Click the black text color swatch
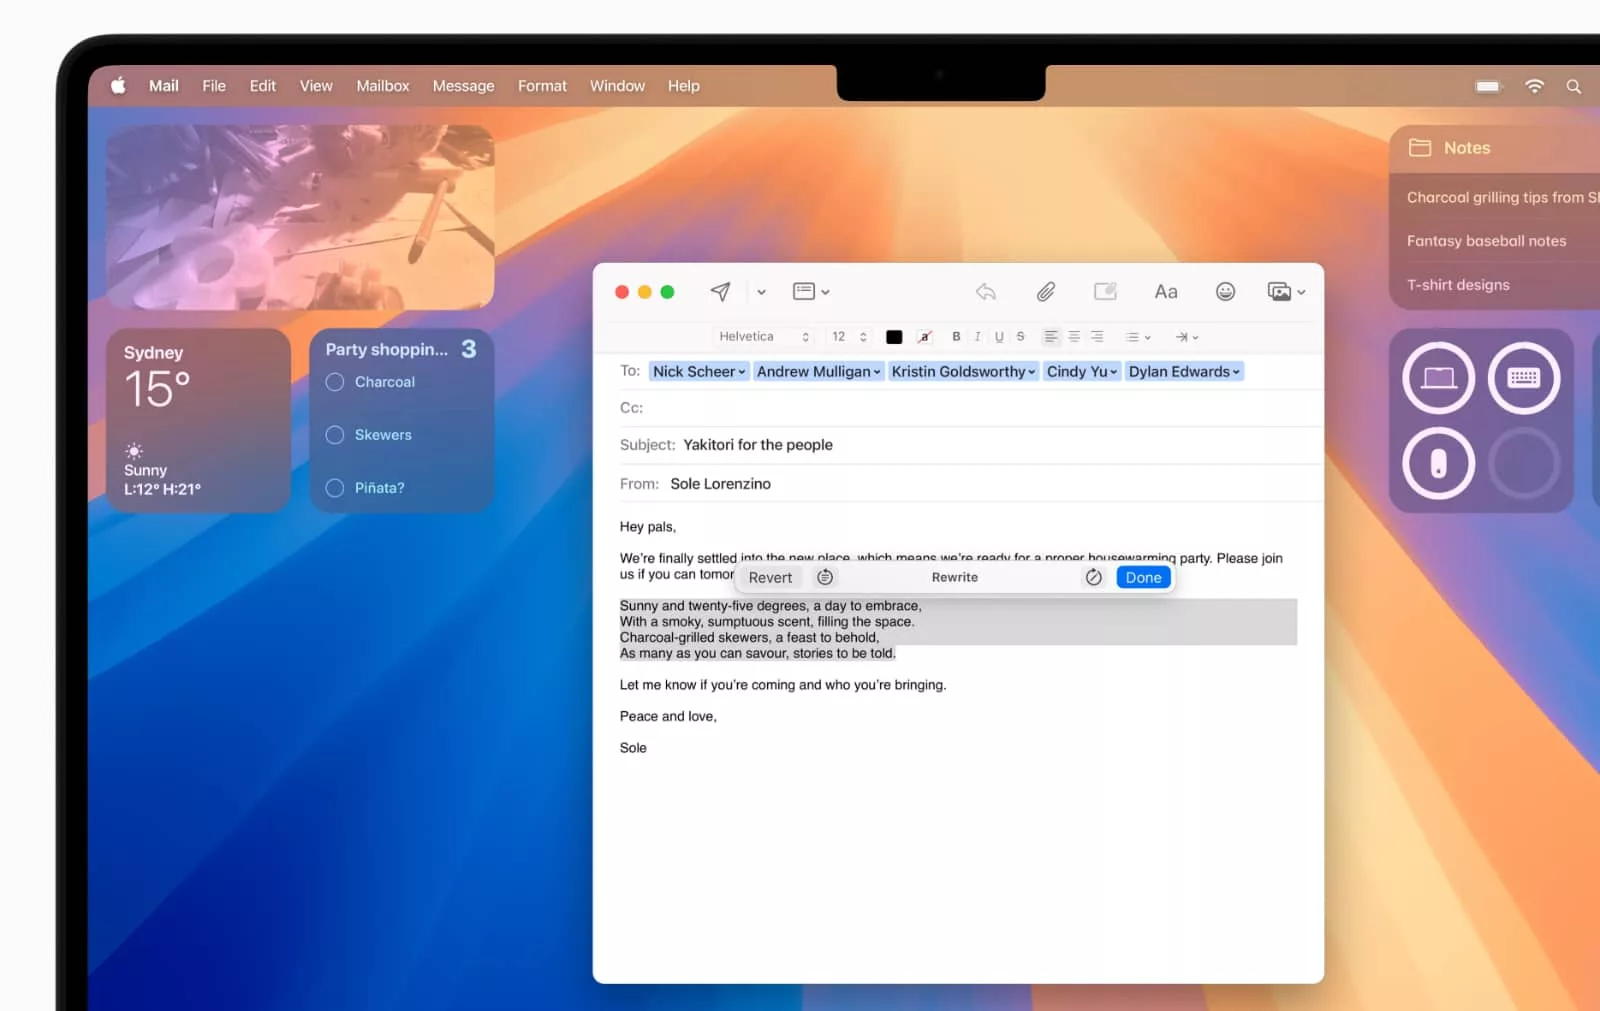The height and width of the screenshot is (1011, 1600). pyautogui.click(x=894, y=337)
